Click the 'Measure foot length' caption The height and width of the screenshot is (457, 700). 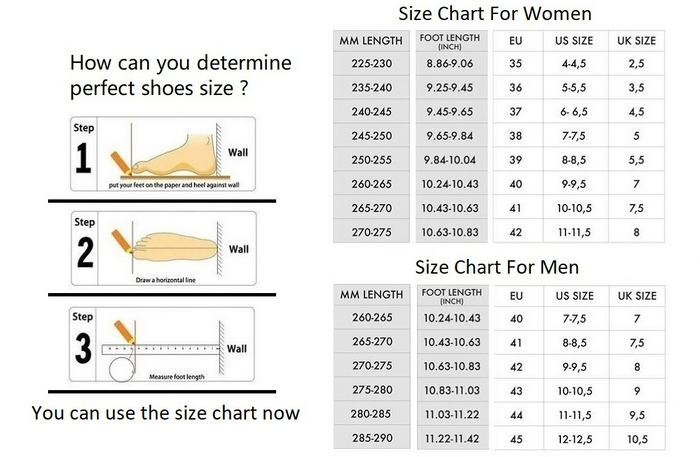pyautogui.click(x=178, y=375)
